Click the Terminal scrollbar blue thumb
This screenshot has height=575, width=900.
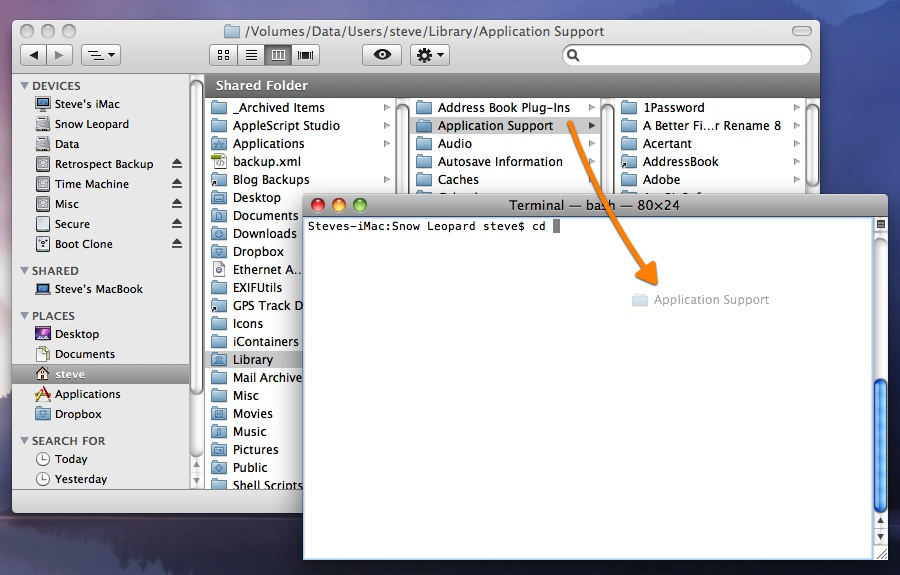(x=880, y=445)
